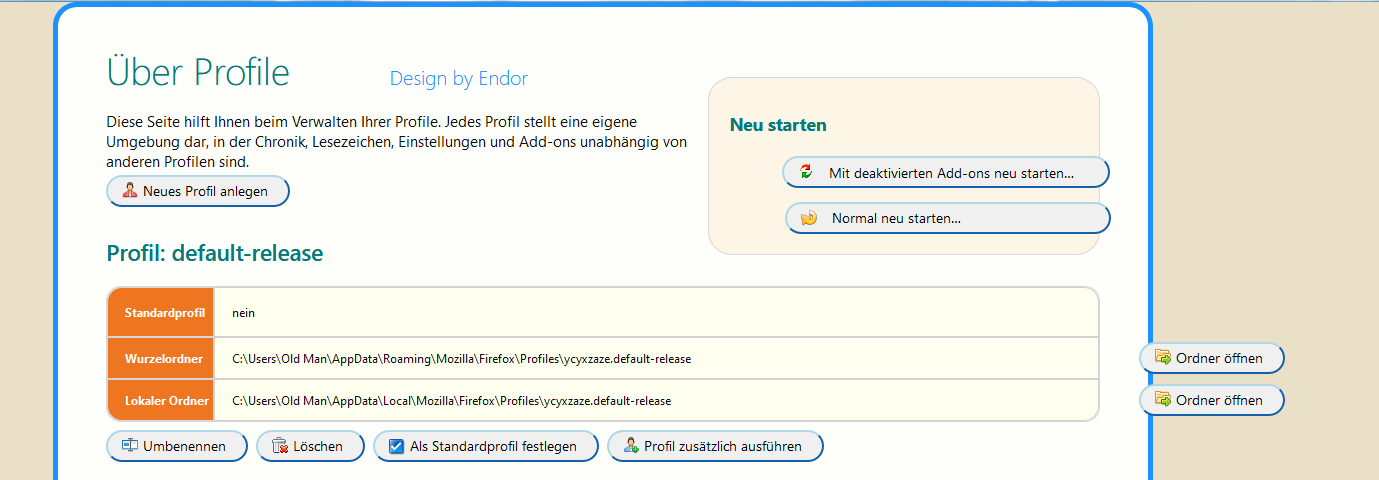Click the thumbs-up icon on Normal neu starten
1379x480 pixels.
coord(809,217)
